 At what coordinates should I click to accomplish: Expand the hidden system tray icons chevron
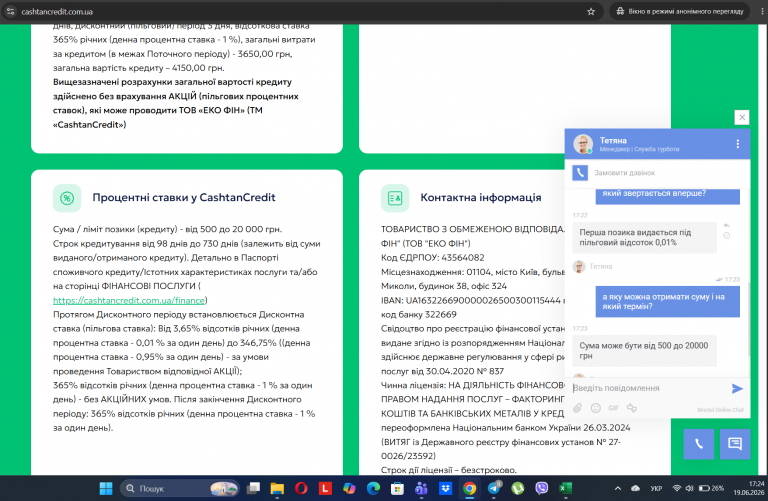click(618, 488)
